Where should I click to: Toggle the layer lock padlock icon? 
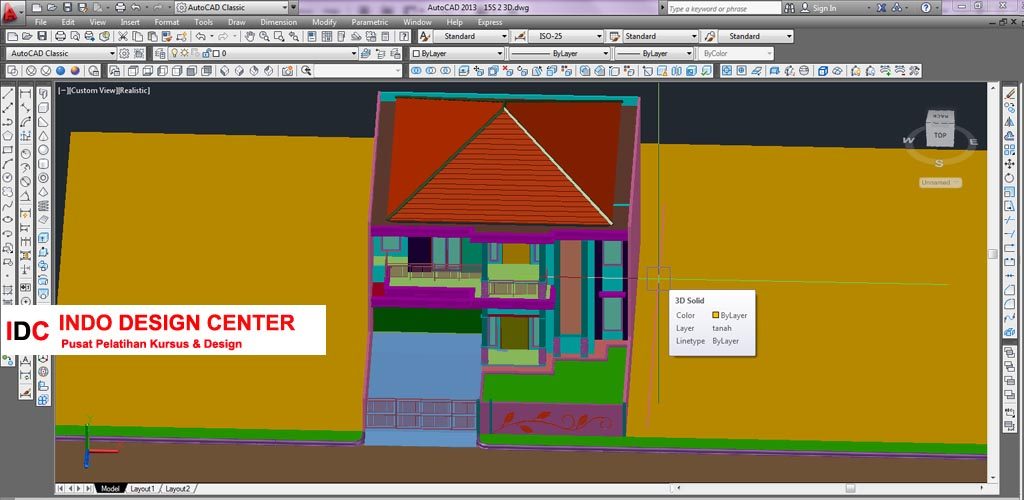point(204,54)
